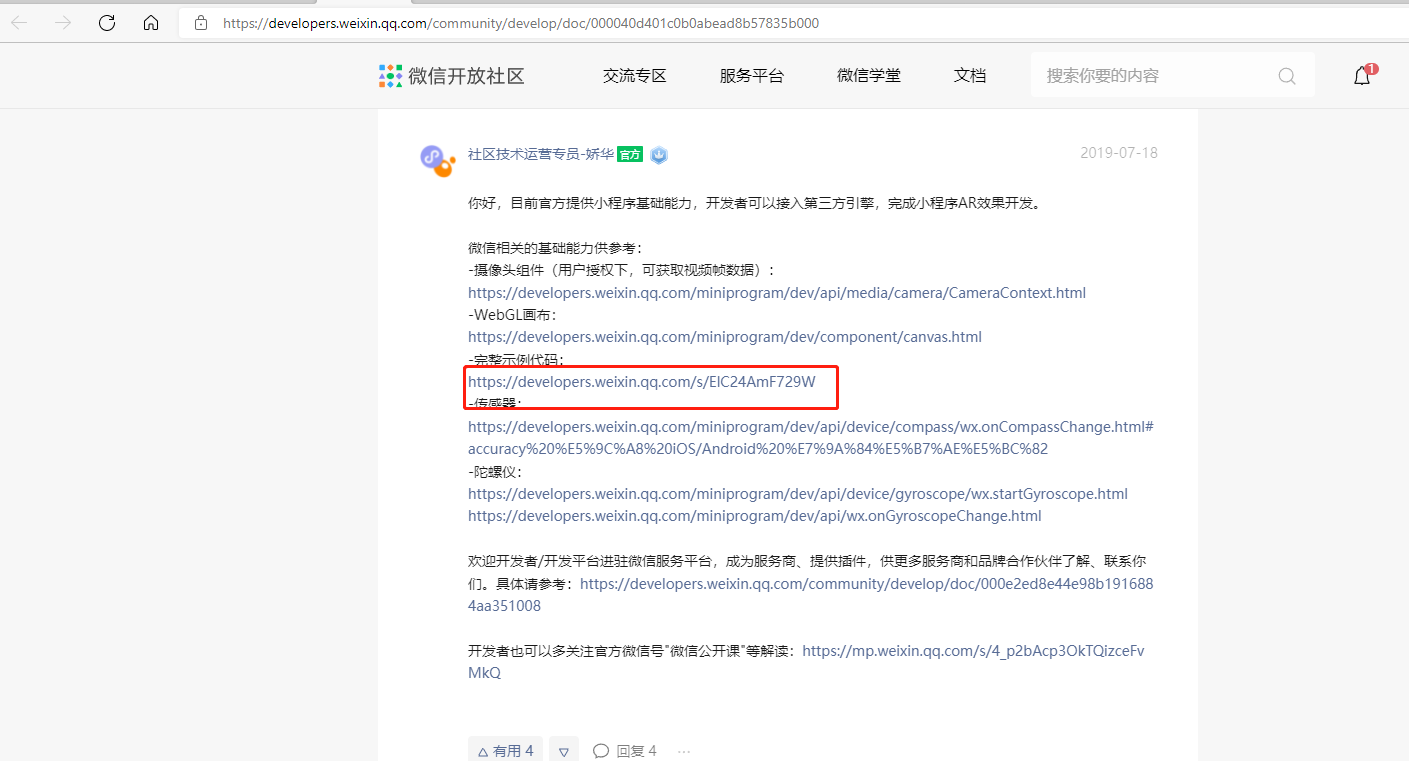The width and height of the screenshot is (1409, 761).
Task: Open the wx.onGyroscopeChange.html link
Action: pyautogui.click(x=755, y=516)
